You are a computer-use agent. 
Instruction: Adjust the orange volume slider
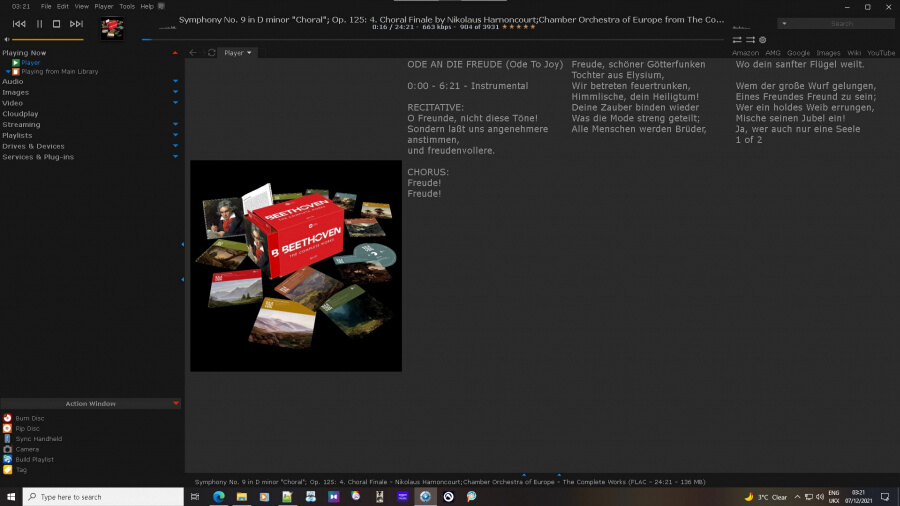coord(48,40)
